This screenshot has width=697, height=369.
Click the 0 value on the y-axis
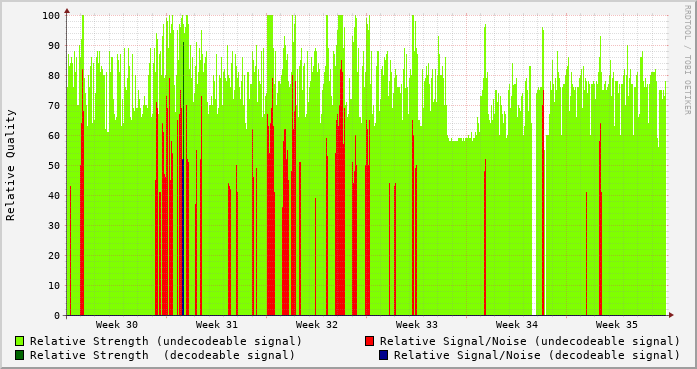[x=56, y=316]
